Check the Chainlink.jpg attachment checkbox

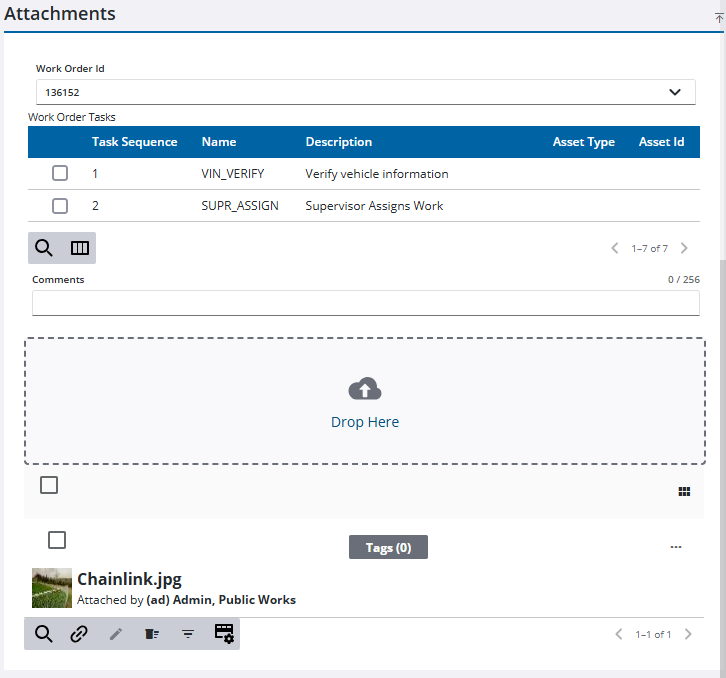(x=57, y=540)
